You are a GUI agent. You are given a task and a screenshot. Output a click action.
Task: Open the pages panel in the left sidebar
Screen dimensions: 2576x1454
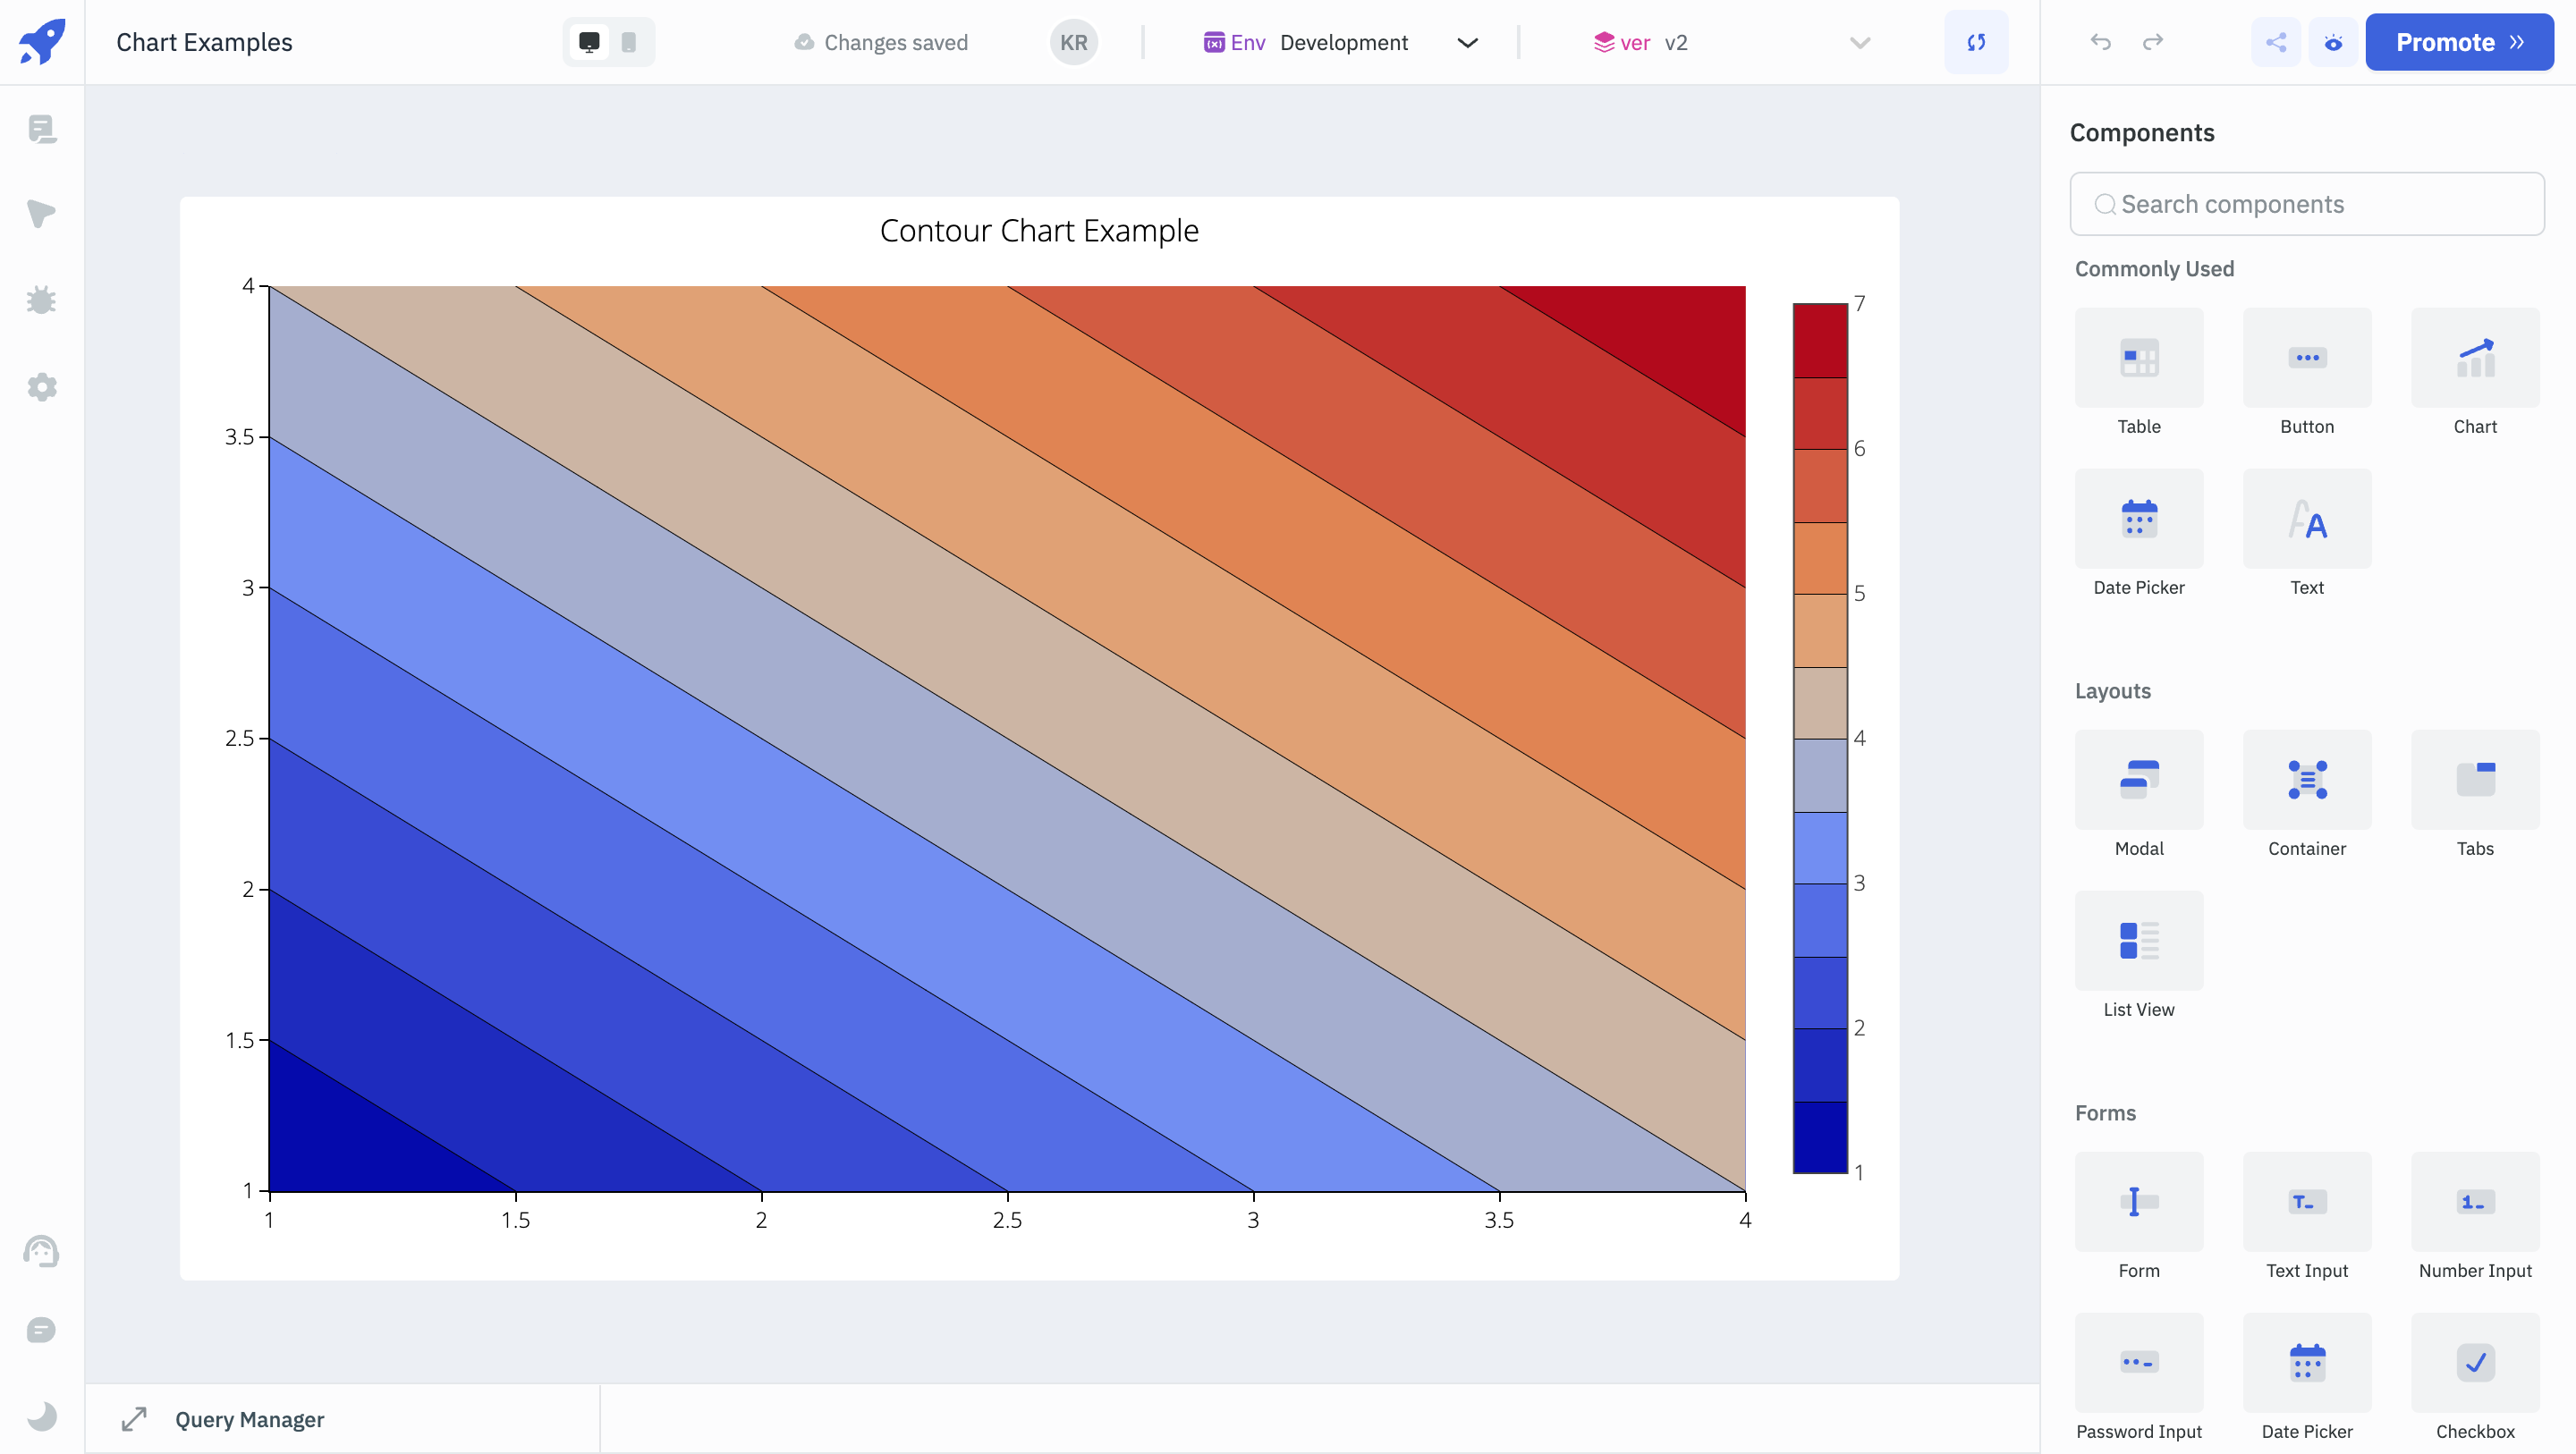coord(42,129)
